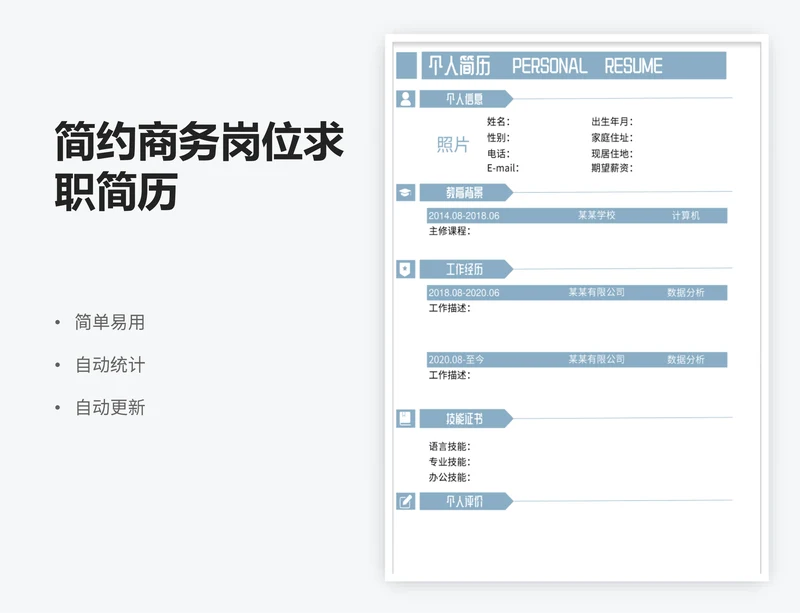This screenshot has width=800, height=613.
Task: Click the 简单易用 bullet item
Action: 110,322
